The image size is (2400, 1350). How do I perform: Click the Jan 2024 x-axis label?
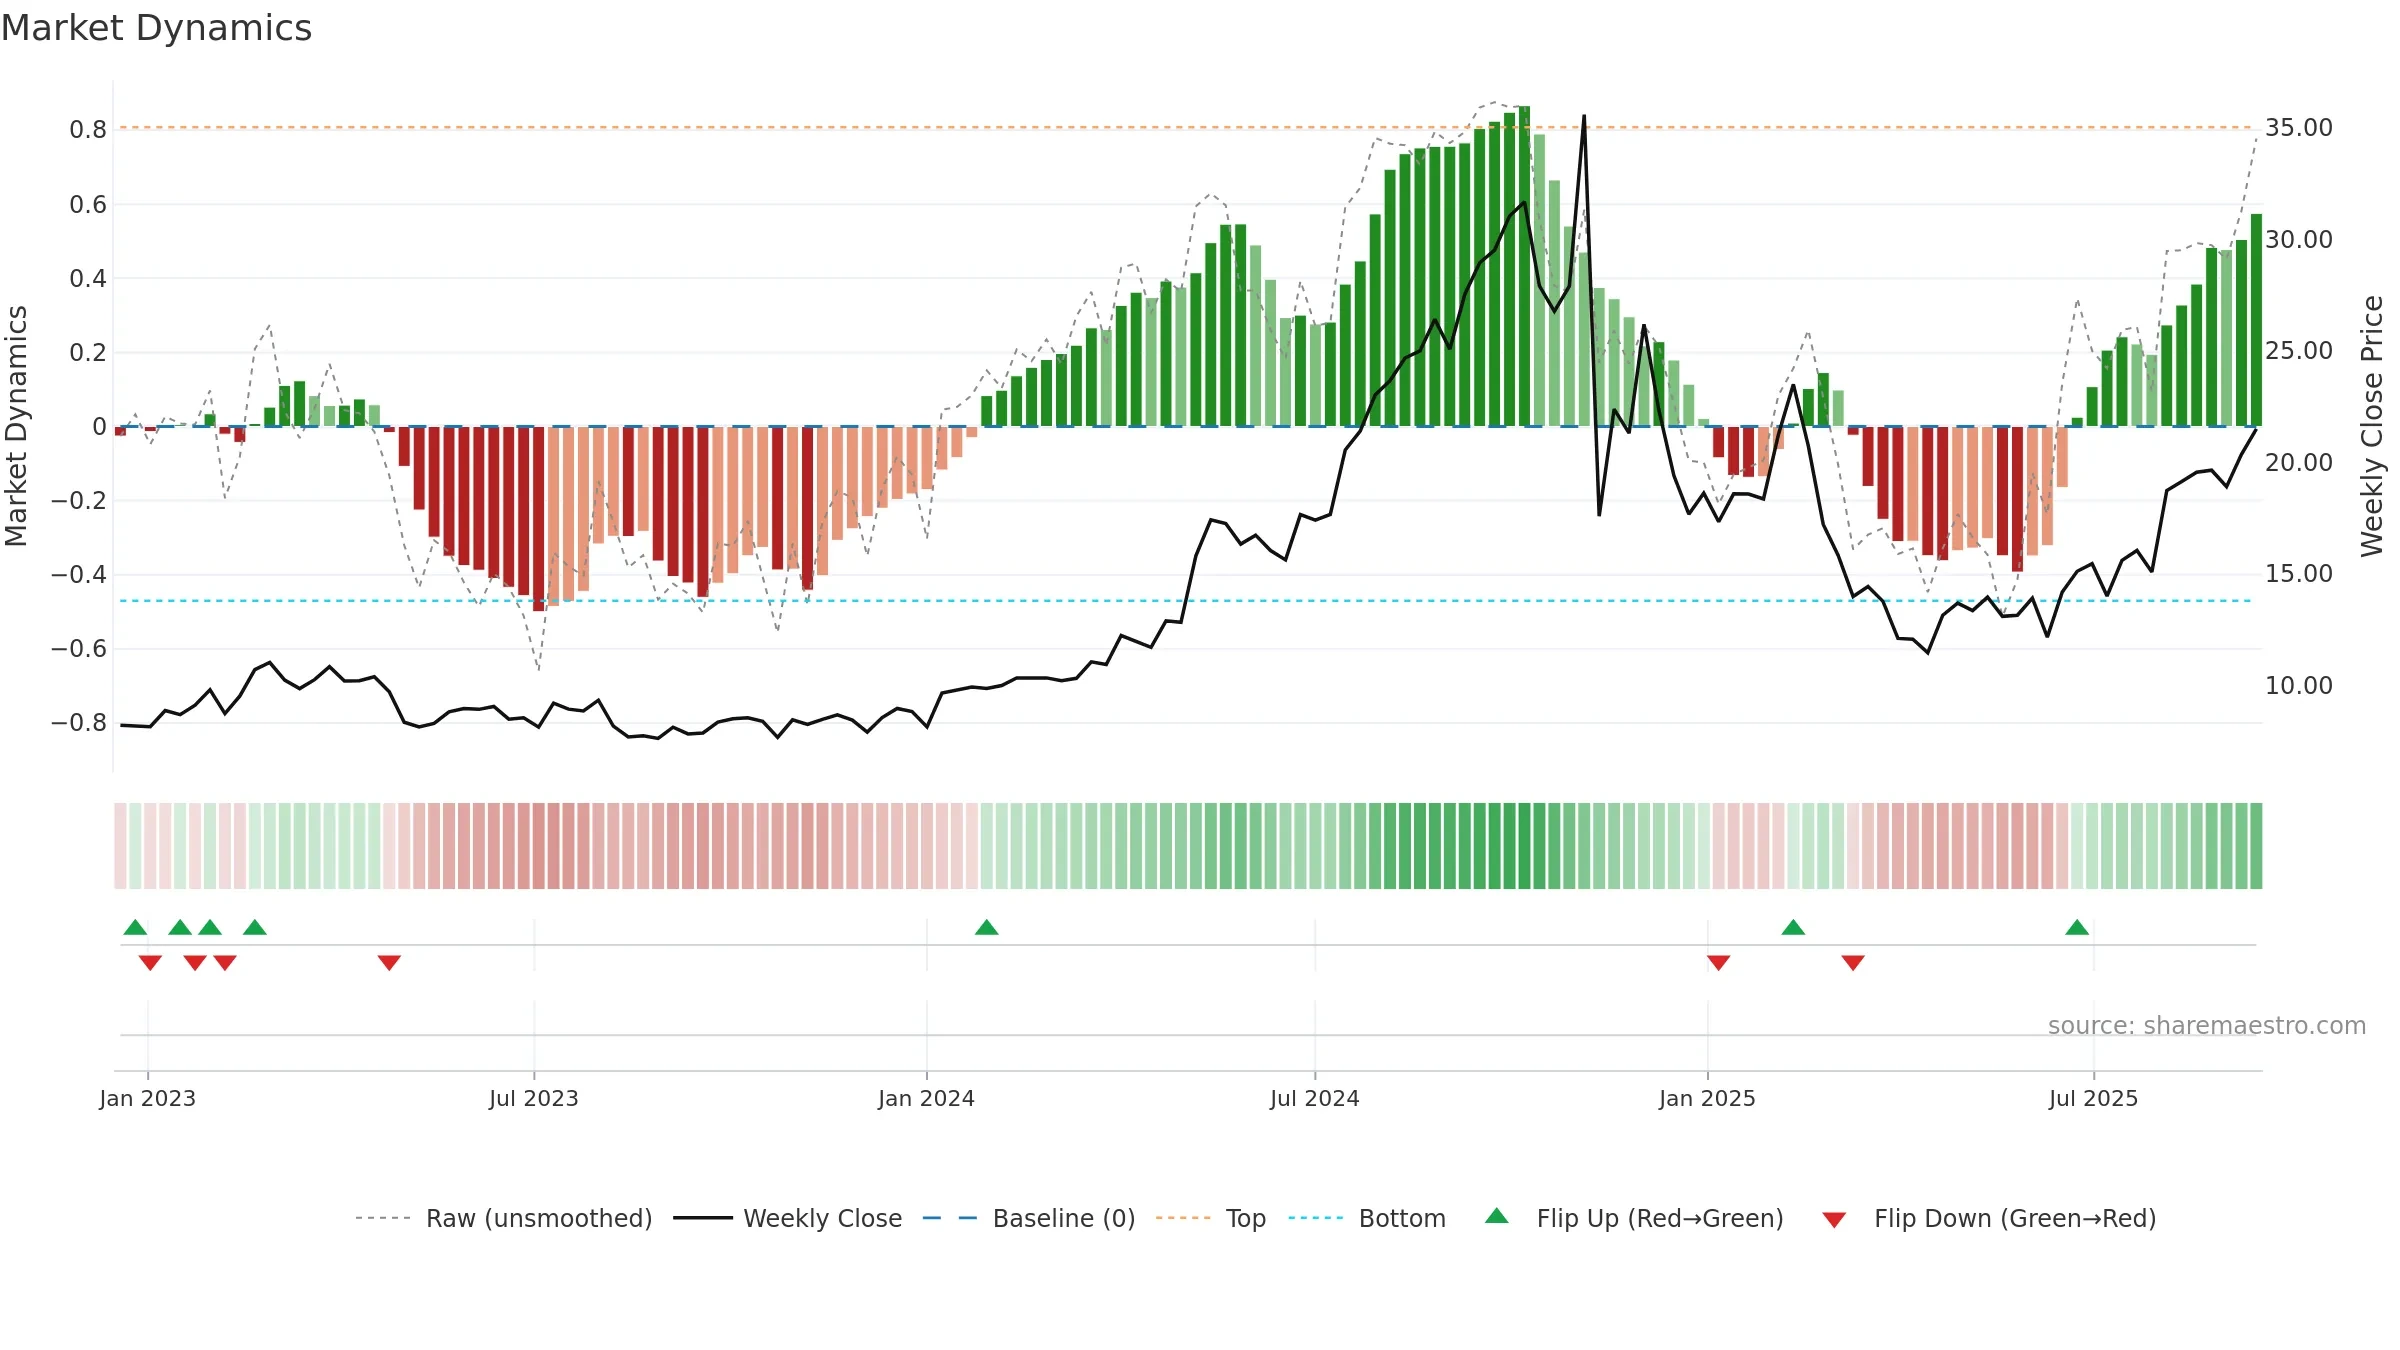tap(927, 1098)
